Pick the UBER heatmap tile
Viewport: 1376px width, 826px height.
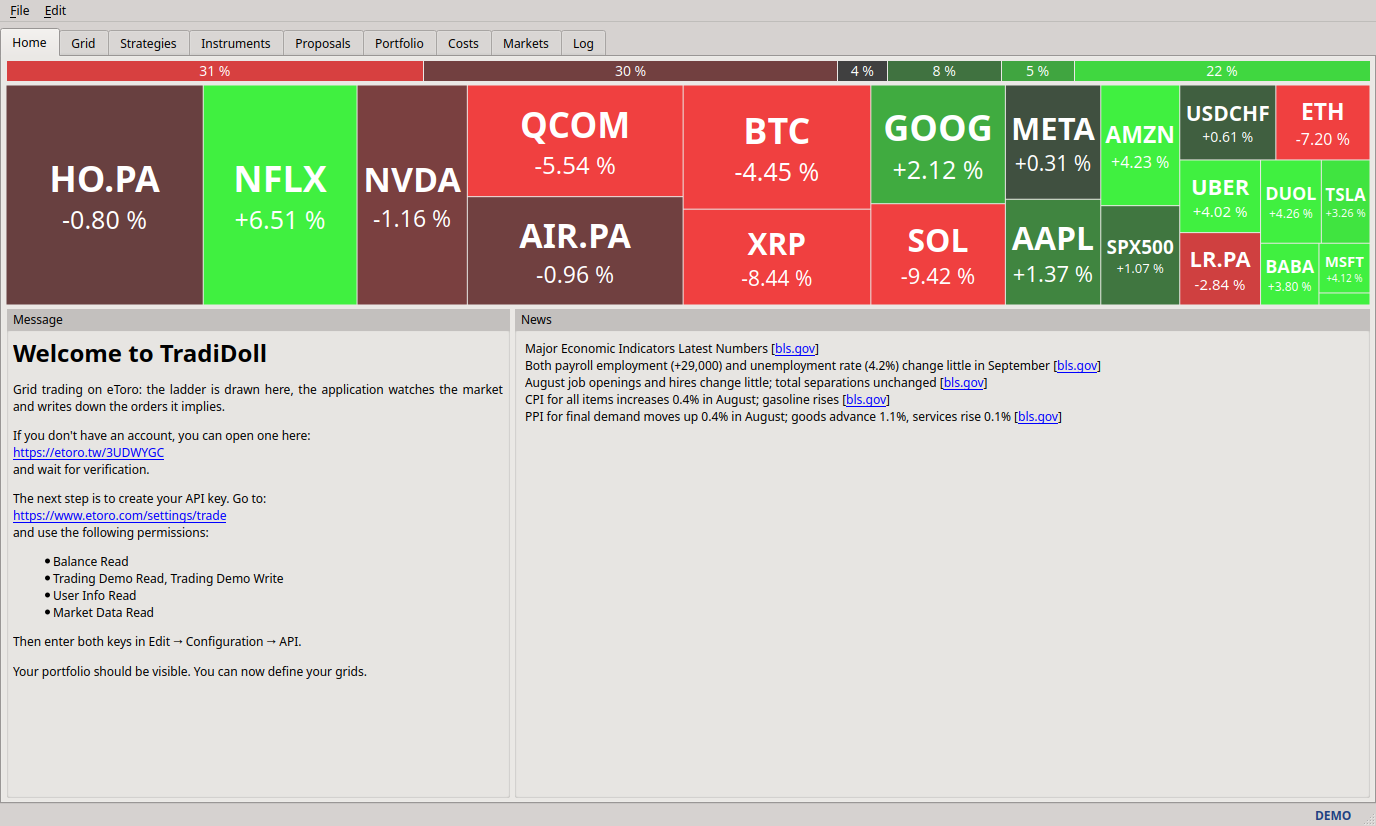tap(1220, 196)
